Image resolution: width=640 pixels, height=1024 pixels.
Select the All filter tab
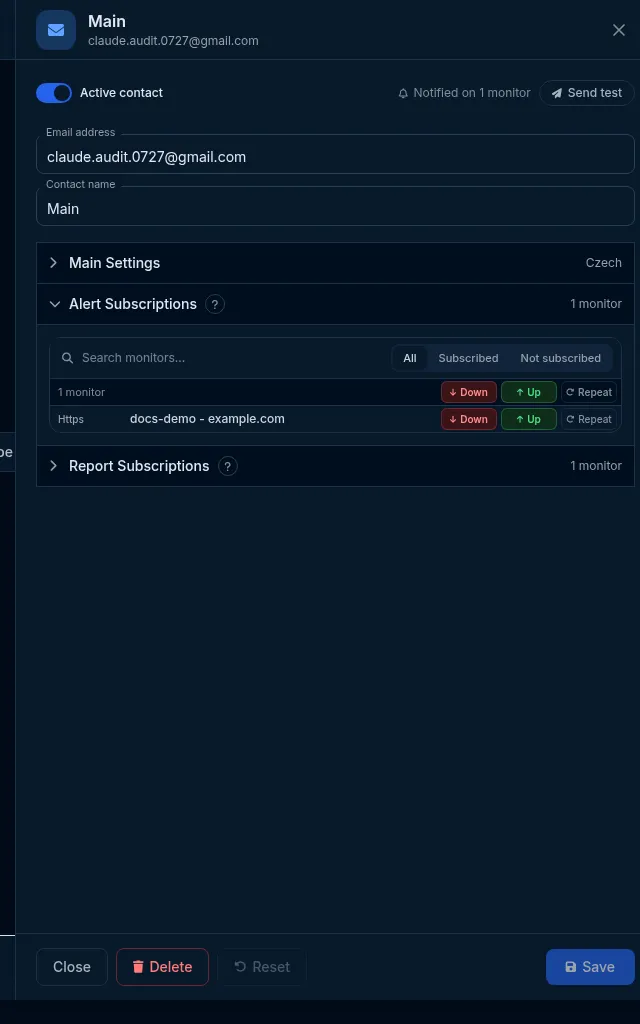tap(409, 358)
